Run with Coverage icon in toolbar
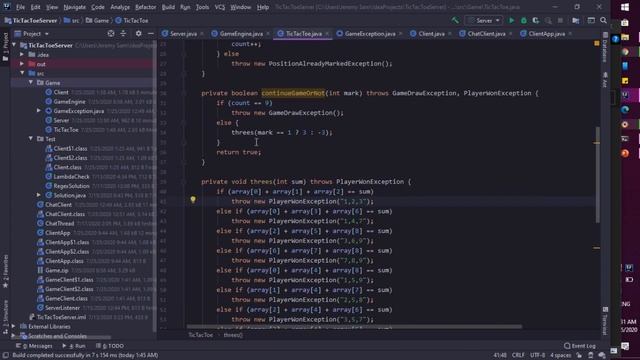Viewport: 640px width, 360px height. 536,20
